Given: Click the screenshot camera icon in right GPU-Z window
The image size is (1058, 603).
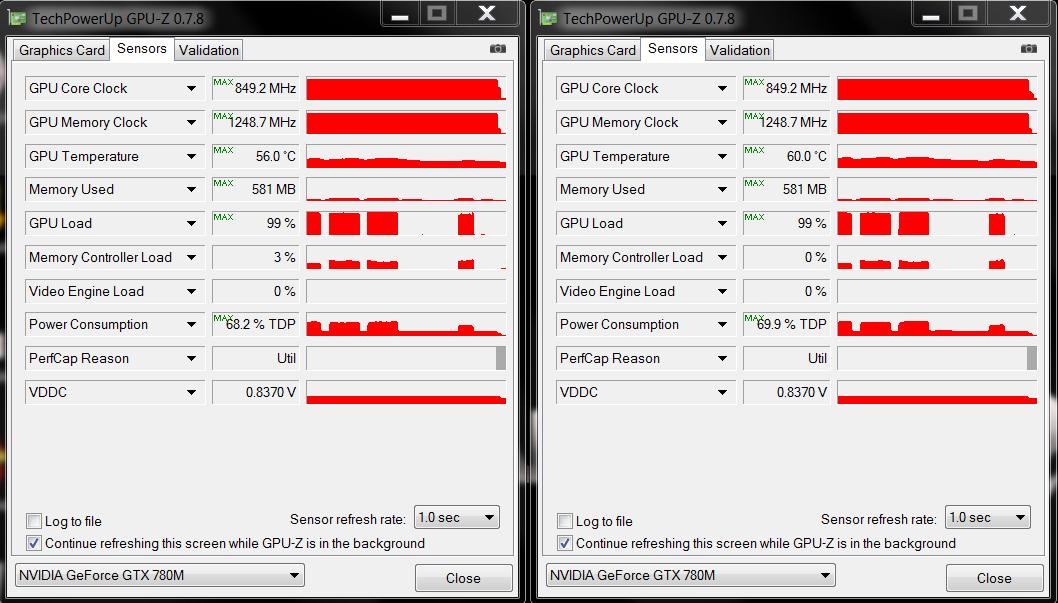Looking at the screenshot, I should pos(1028,49).
